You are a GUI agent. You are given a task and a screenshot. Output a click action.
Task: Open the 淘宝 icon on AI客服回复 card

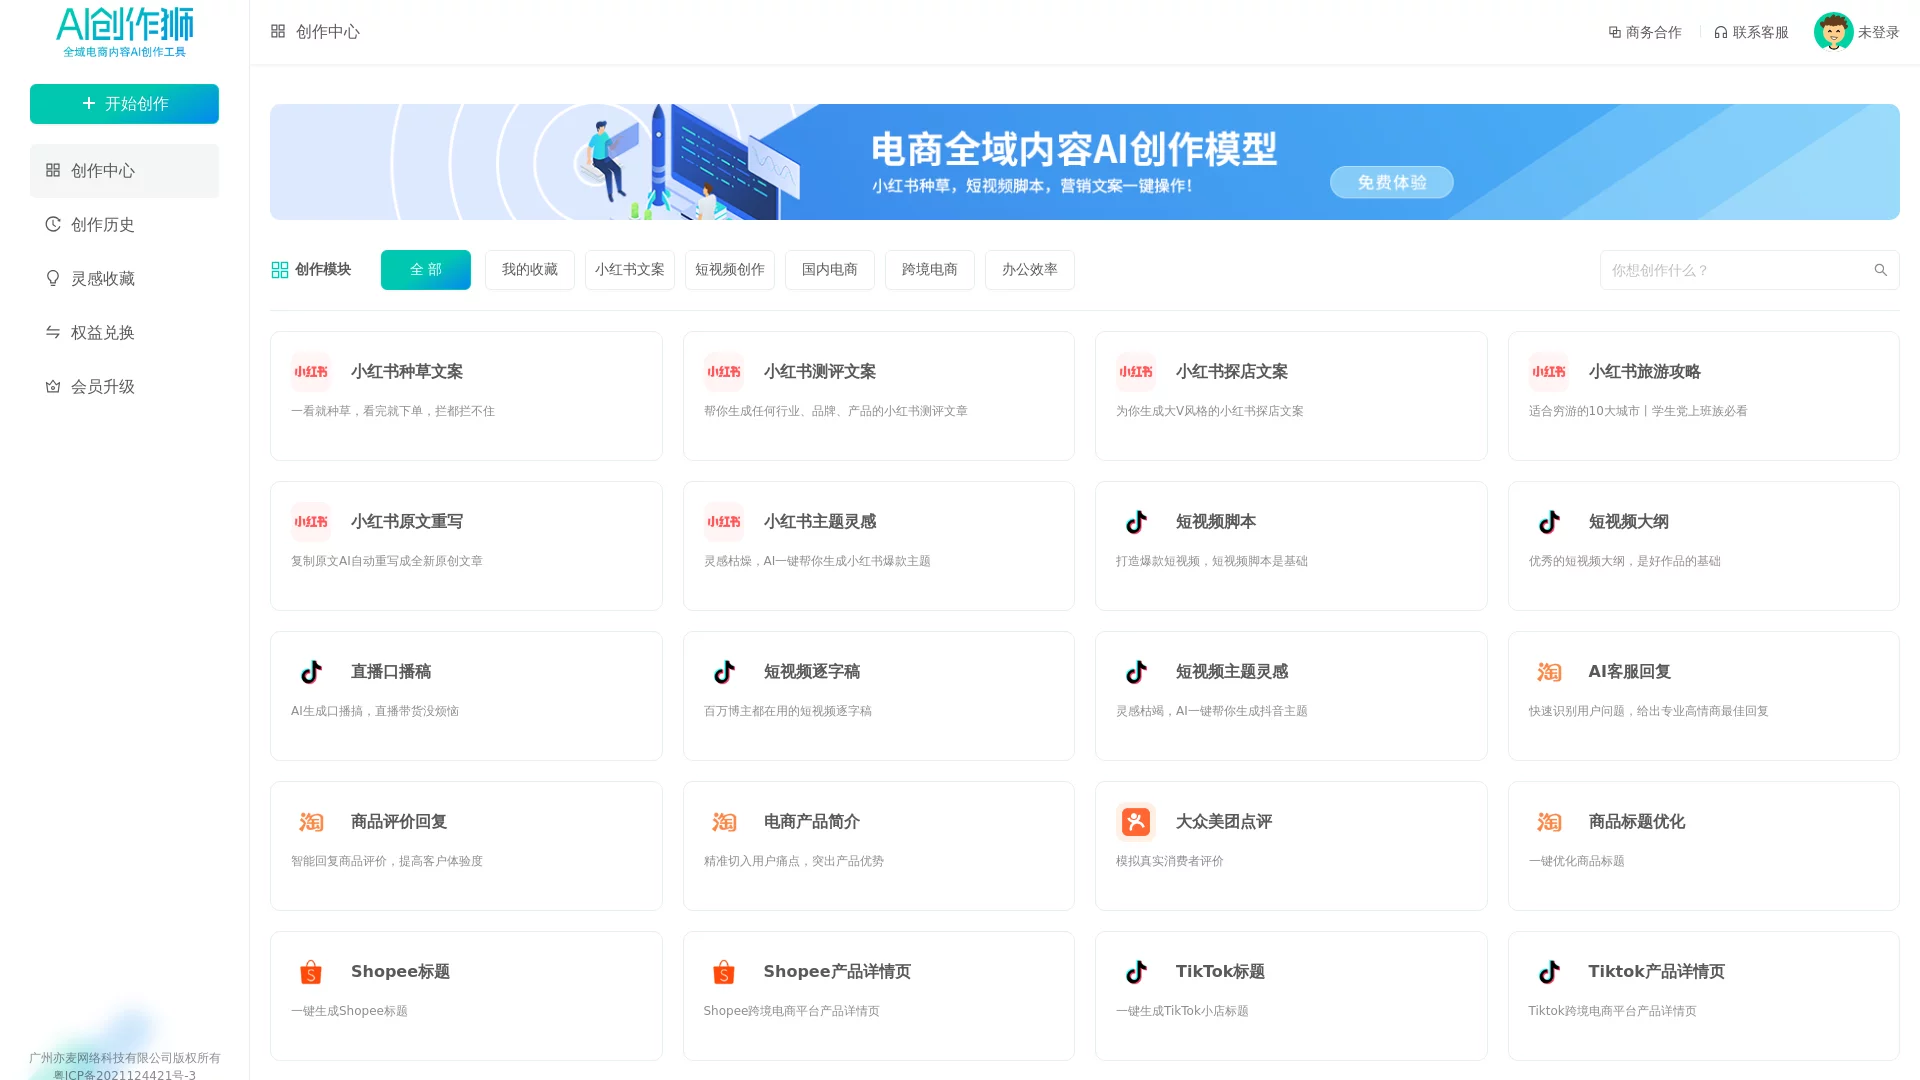point(1549,671)
